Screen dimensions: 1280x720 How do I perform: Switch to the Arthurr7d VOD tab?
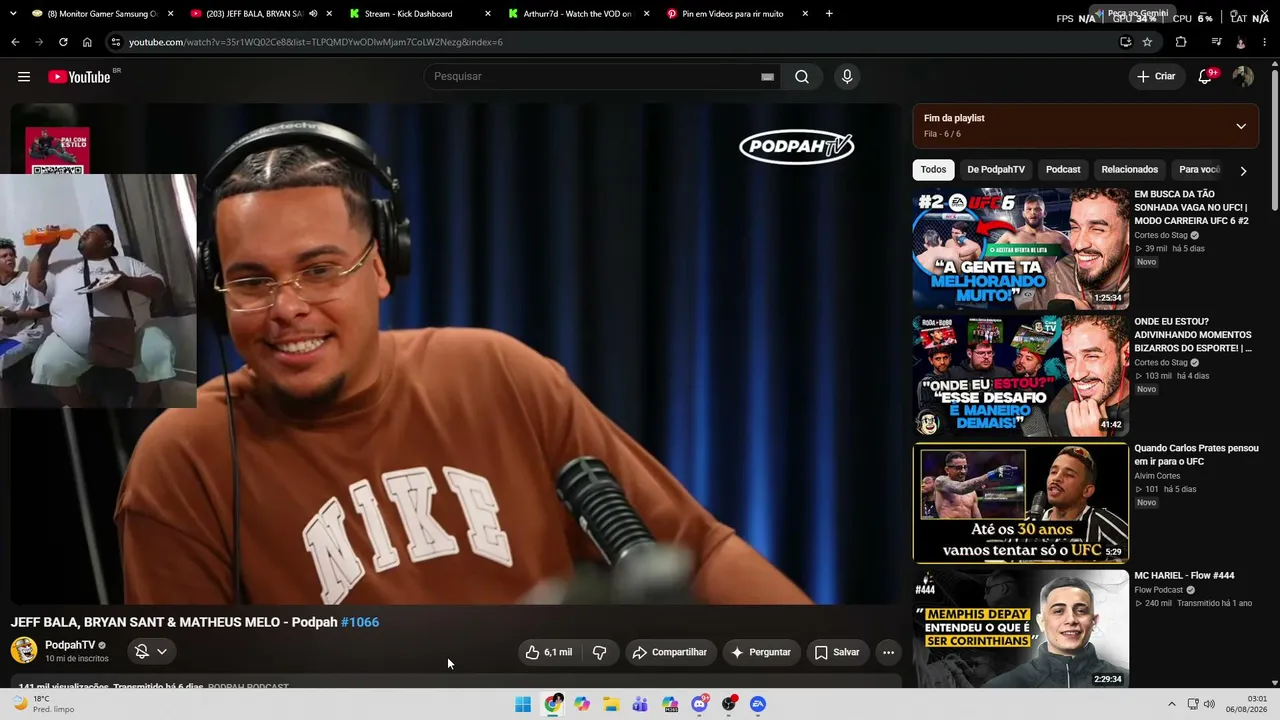(x=578, y=14)
